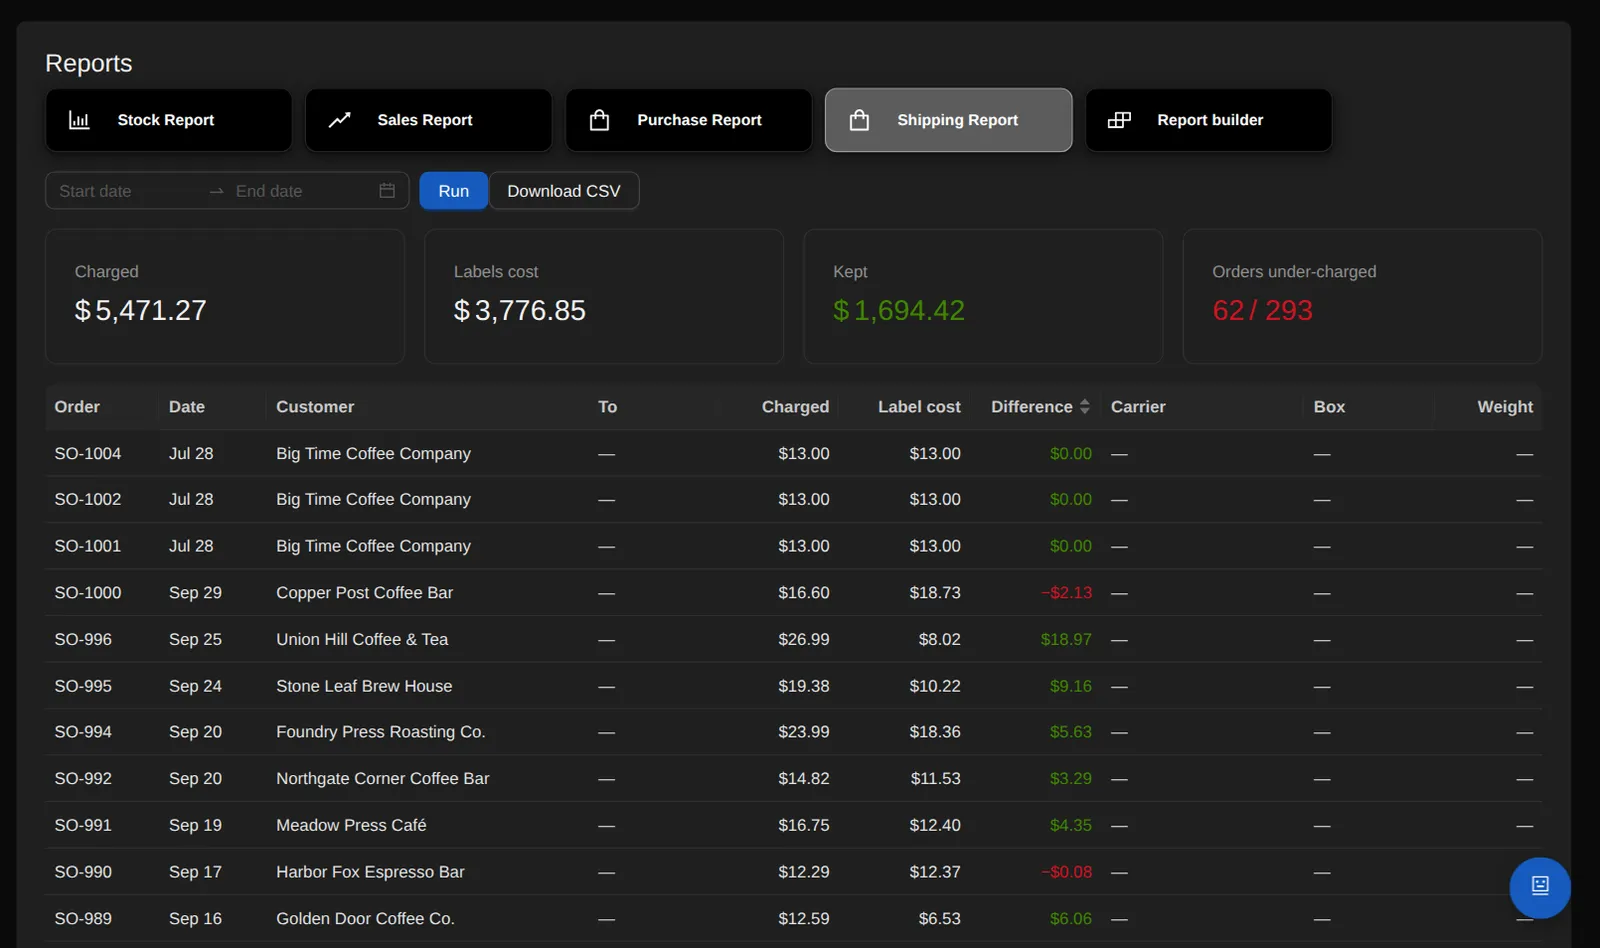Click customer Union Hill Coffee & Tea

click(362, 640)
